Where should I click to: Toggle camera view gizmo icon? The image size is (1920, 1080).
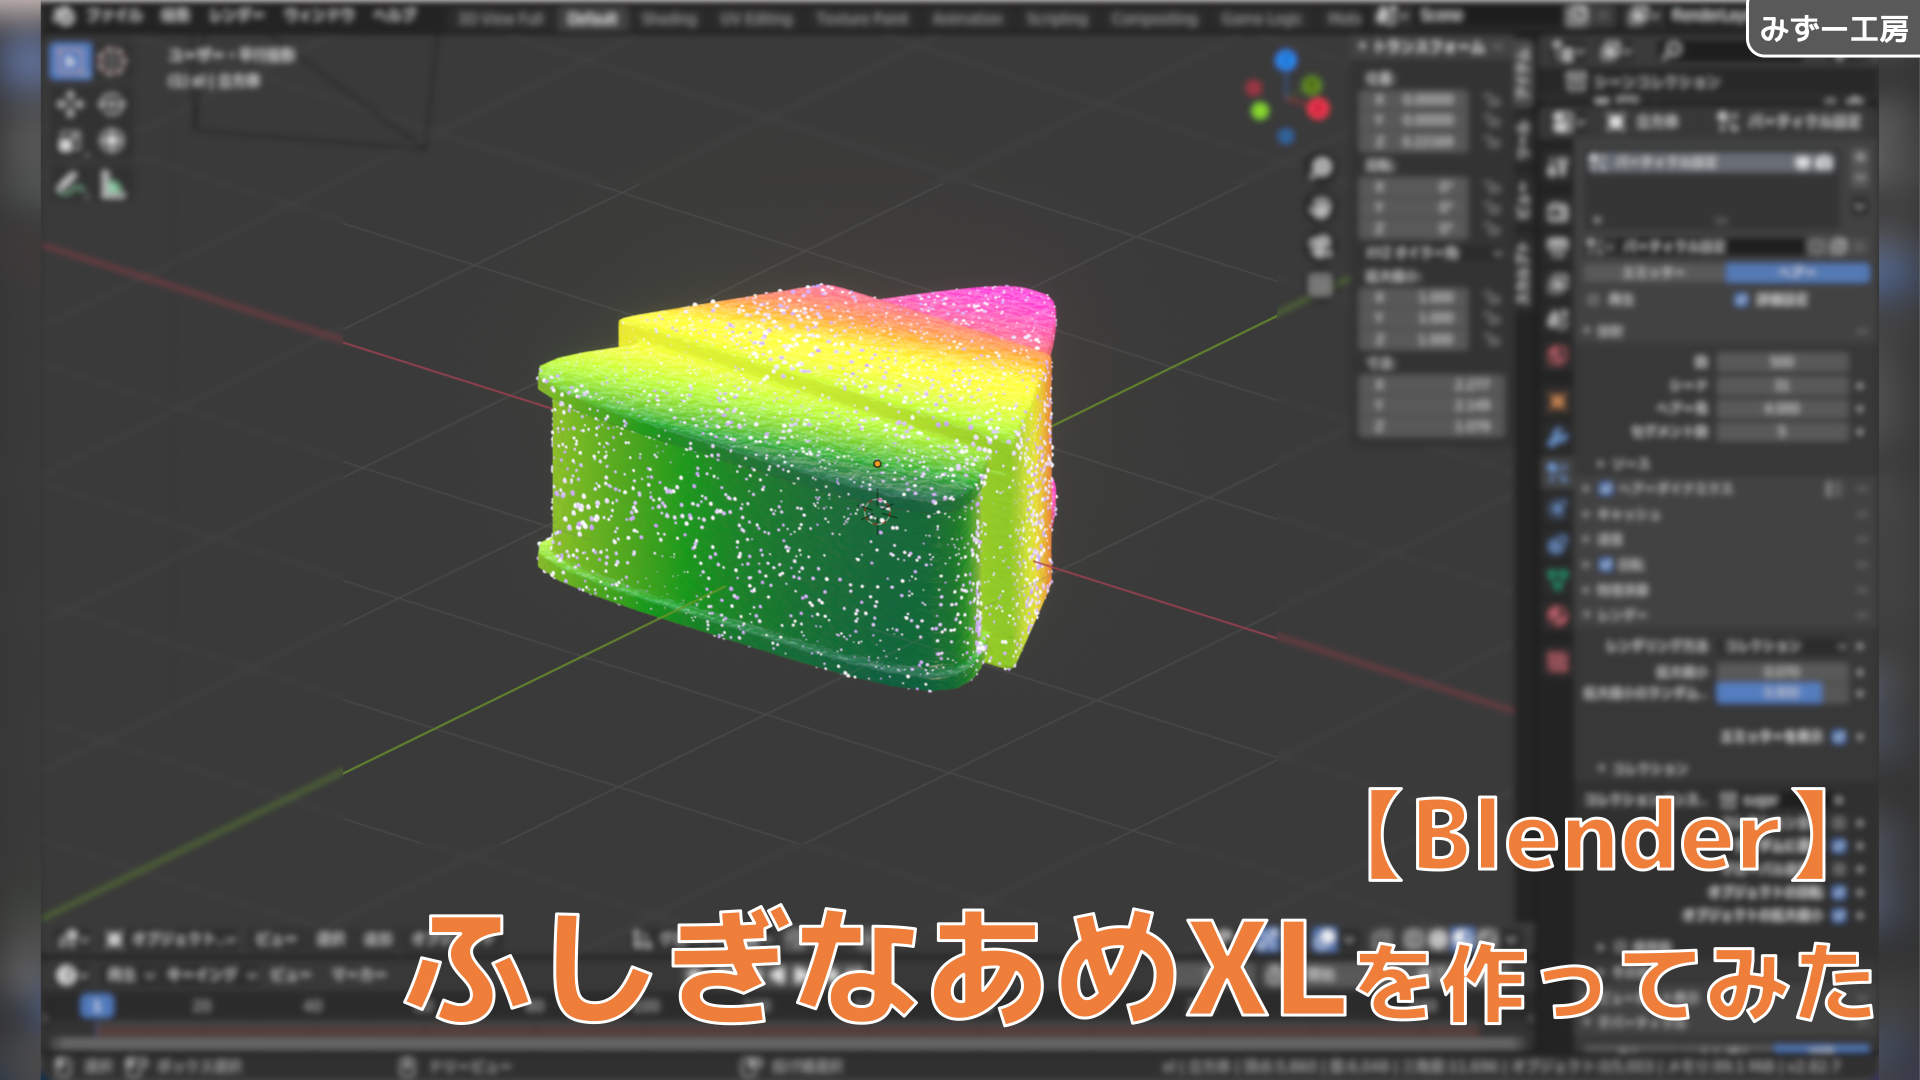click(1321, 246)
